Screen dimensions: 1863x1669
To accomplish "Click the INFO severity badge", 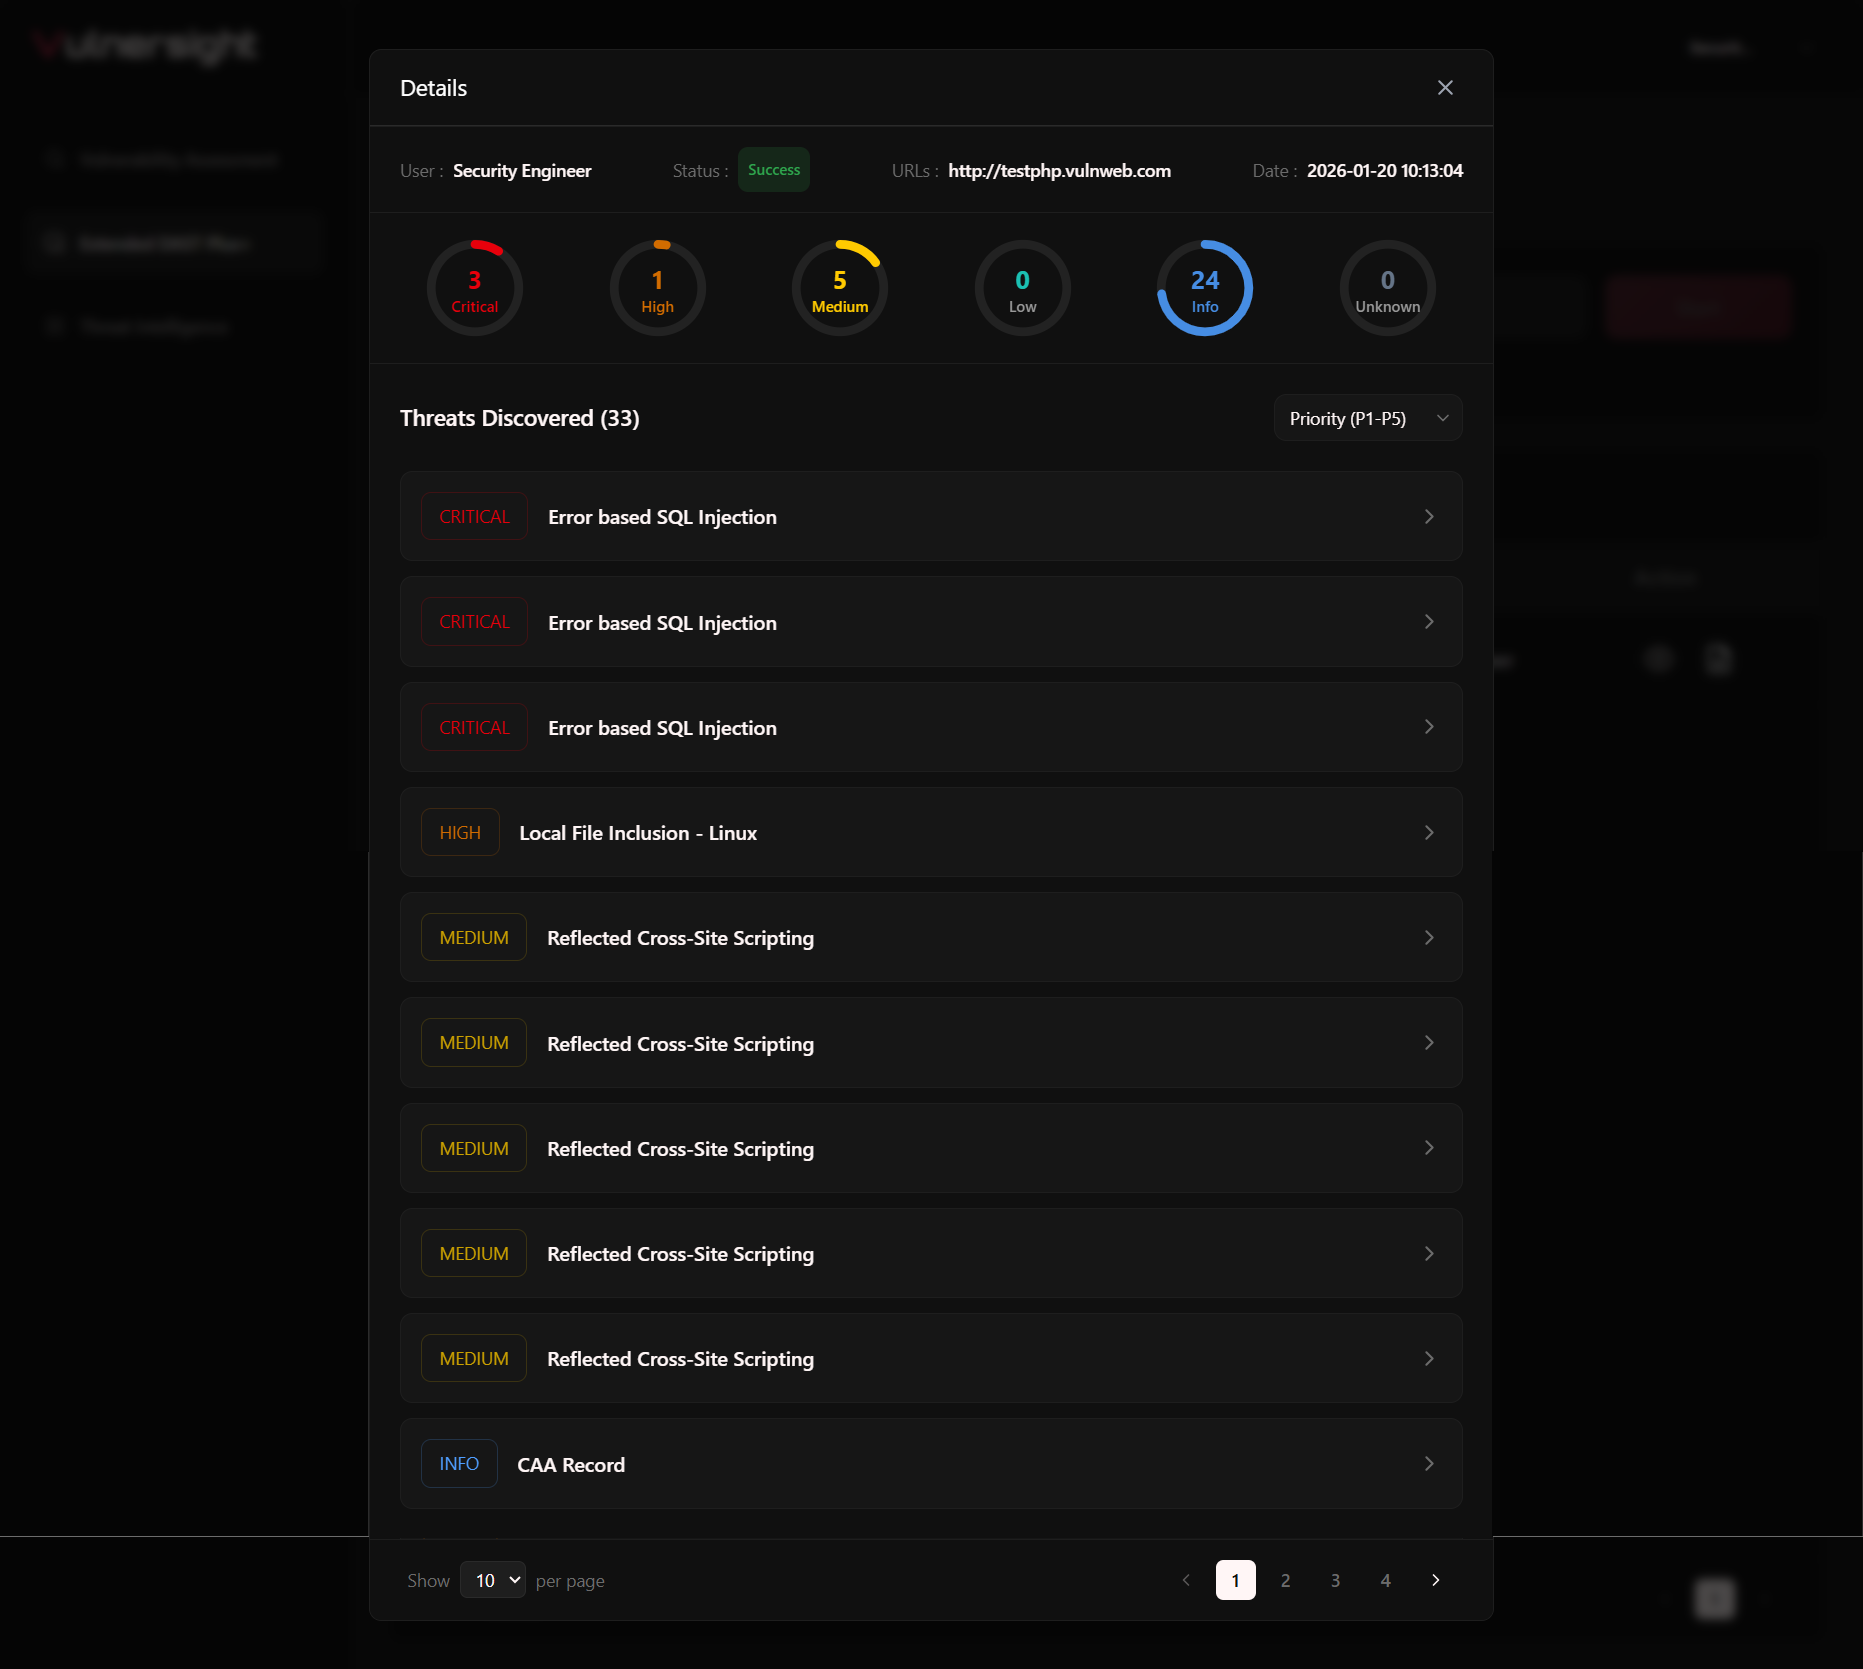I will pos(459,1464).
